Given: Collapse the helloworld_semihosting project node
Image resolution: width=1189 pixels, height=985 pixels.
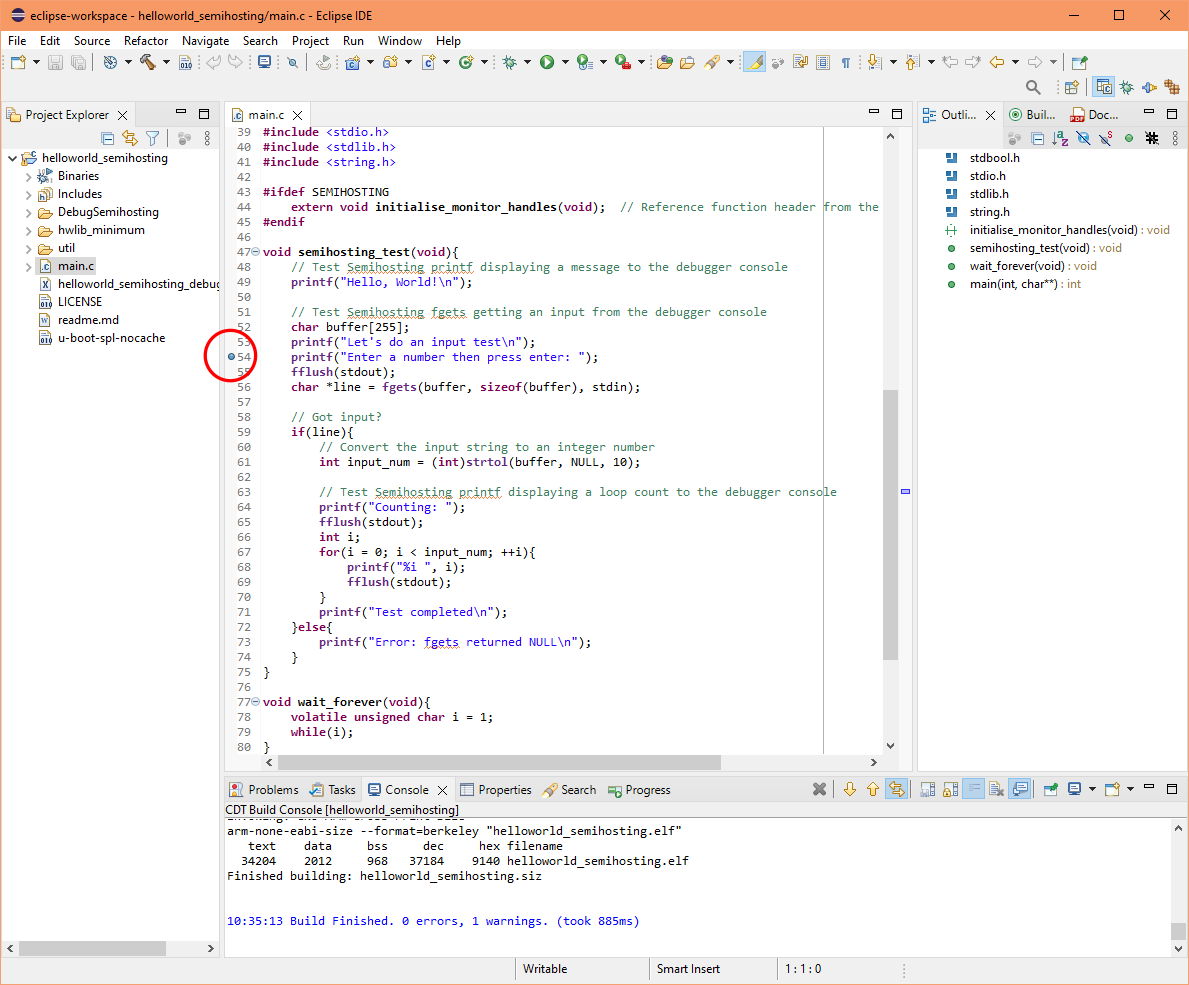Looking at the screenshot, I should pyautogui.click(x=12, y=157).
